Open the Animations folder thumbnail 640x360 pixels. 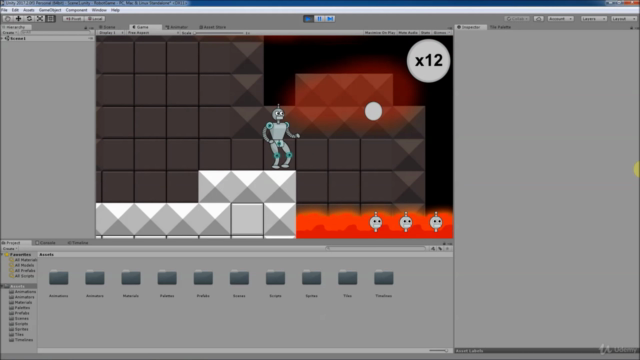tap(59, 278)
